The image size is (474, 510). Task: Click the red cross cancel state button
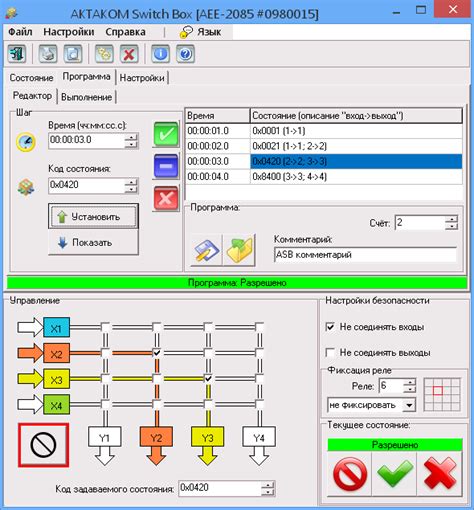pos(440,473)
